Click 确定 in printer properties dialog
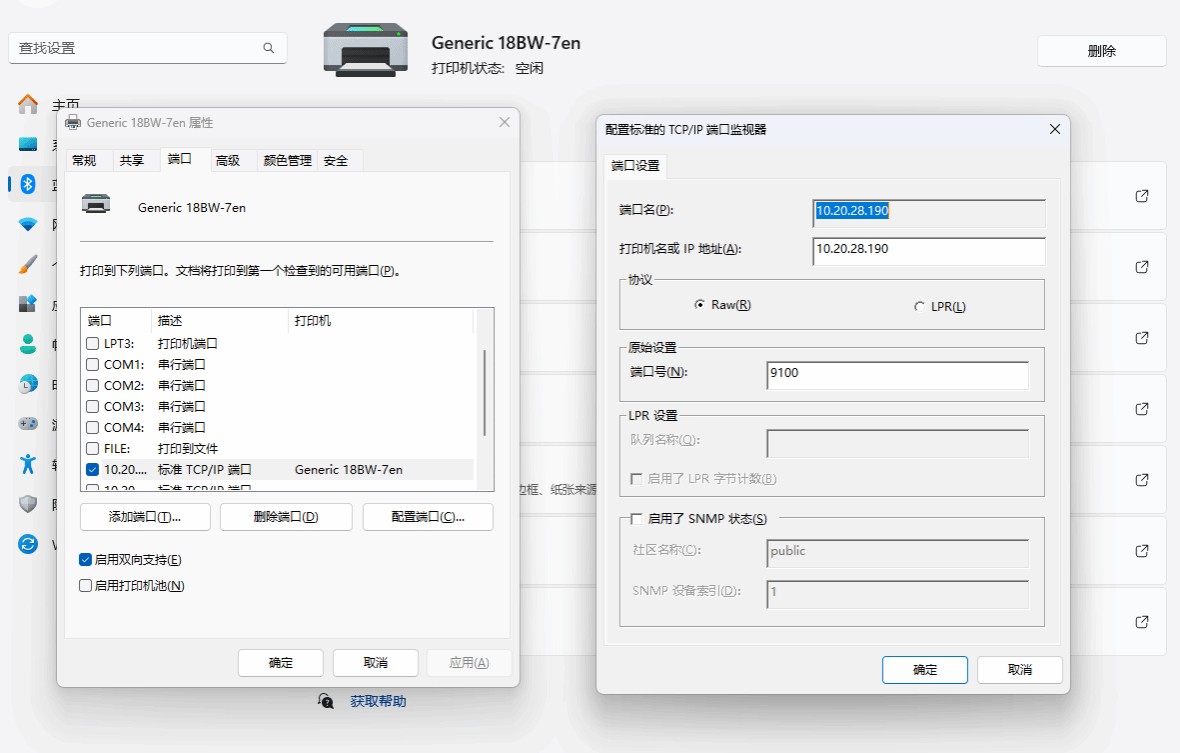 pos(281,663)
